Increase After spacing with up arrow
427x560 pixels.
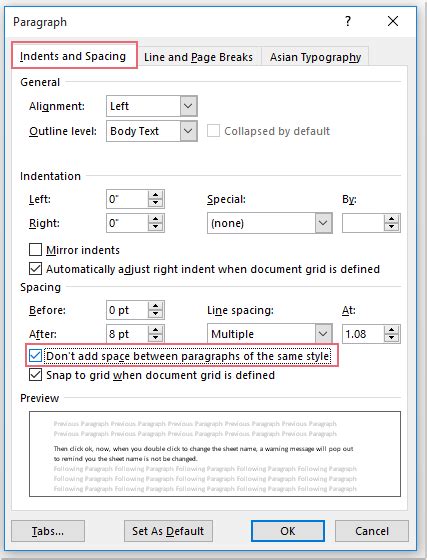coord(156,330)
